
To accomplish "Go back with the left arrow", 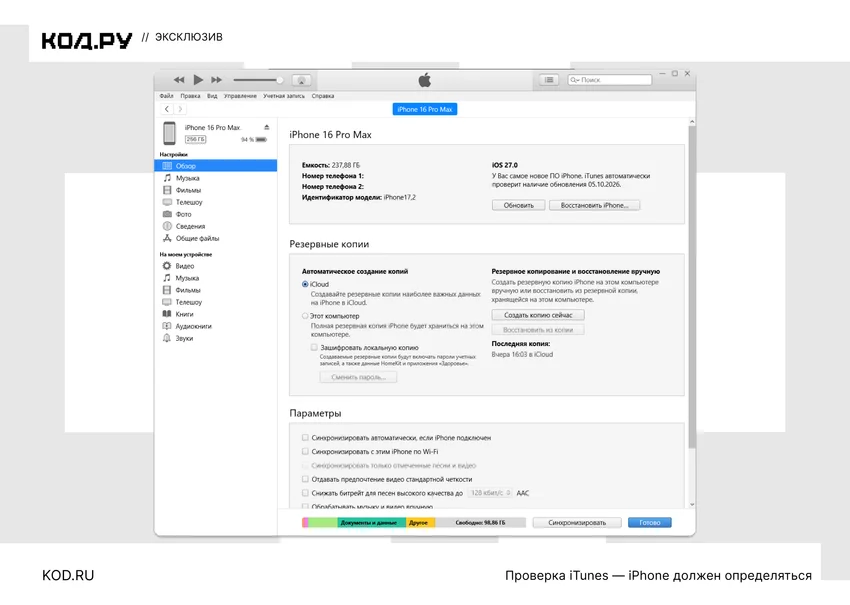I will [x=167, y=109].
